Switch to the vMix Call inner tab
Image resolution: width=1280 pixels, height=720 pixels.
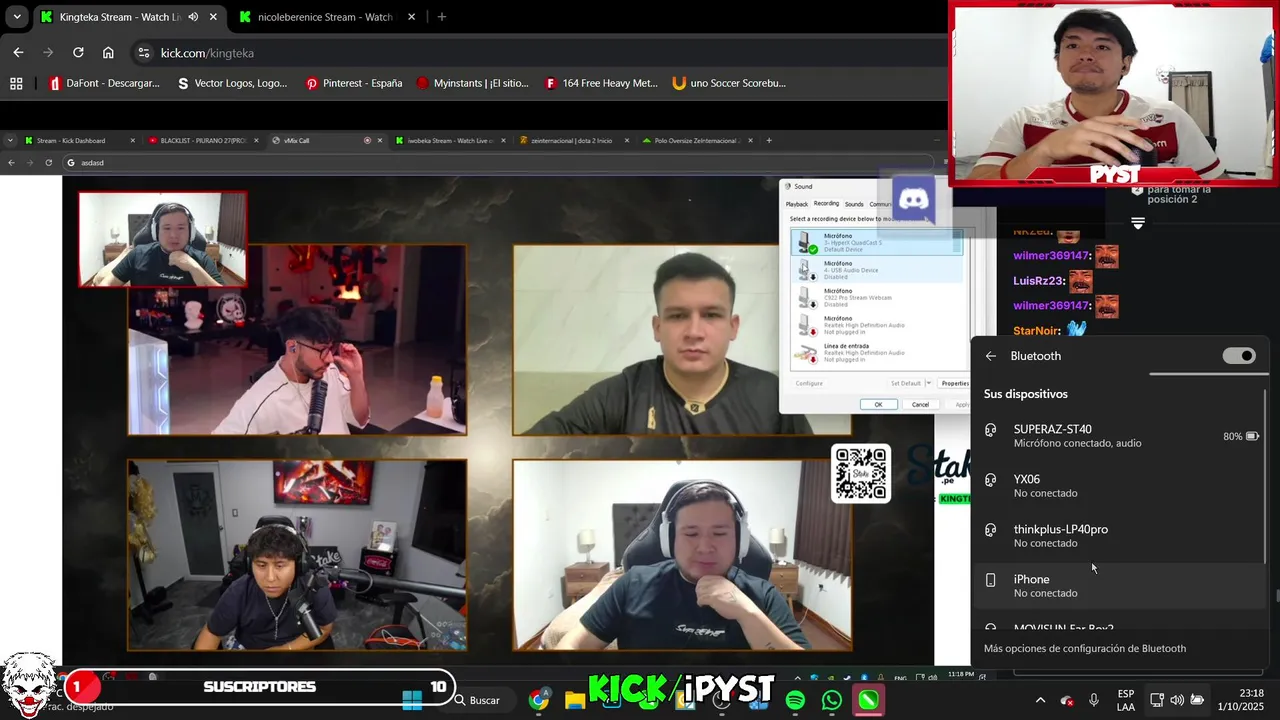click(x=318, y=141)
